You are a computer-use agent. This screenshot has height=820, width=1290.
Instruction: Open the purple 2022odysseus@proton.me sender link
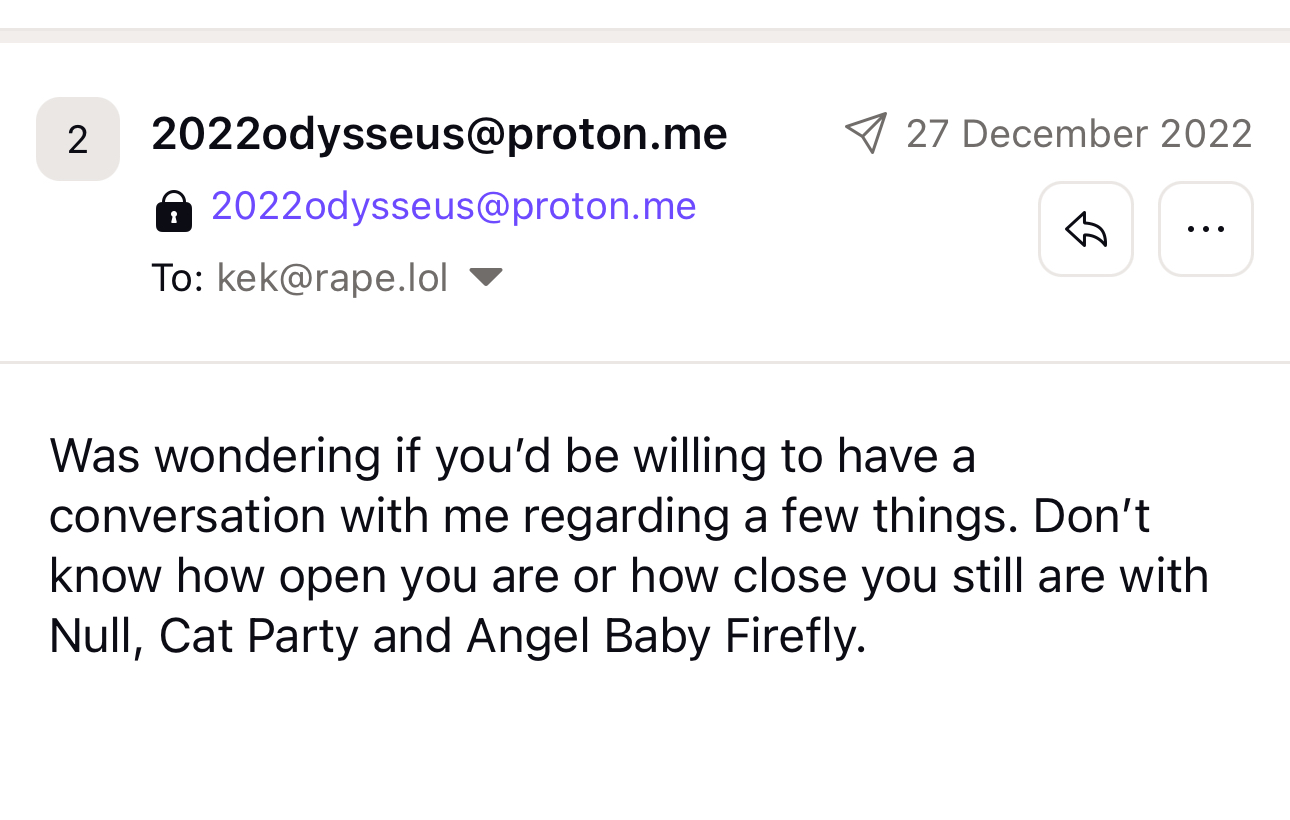[x=453, y=206]
